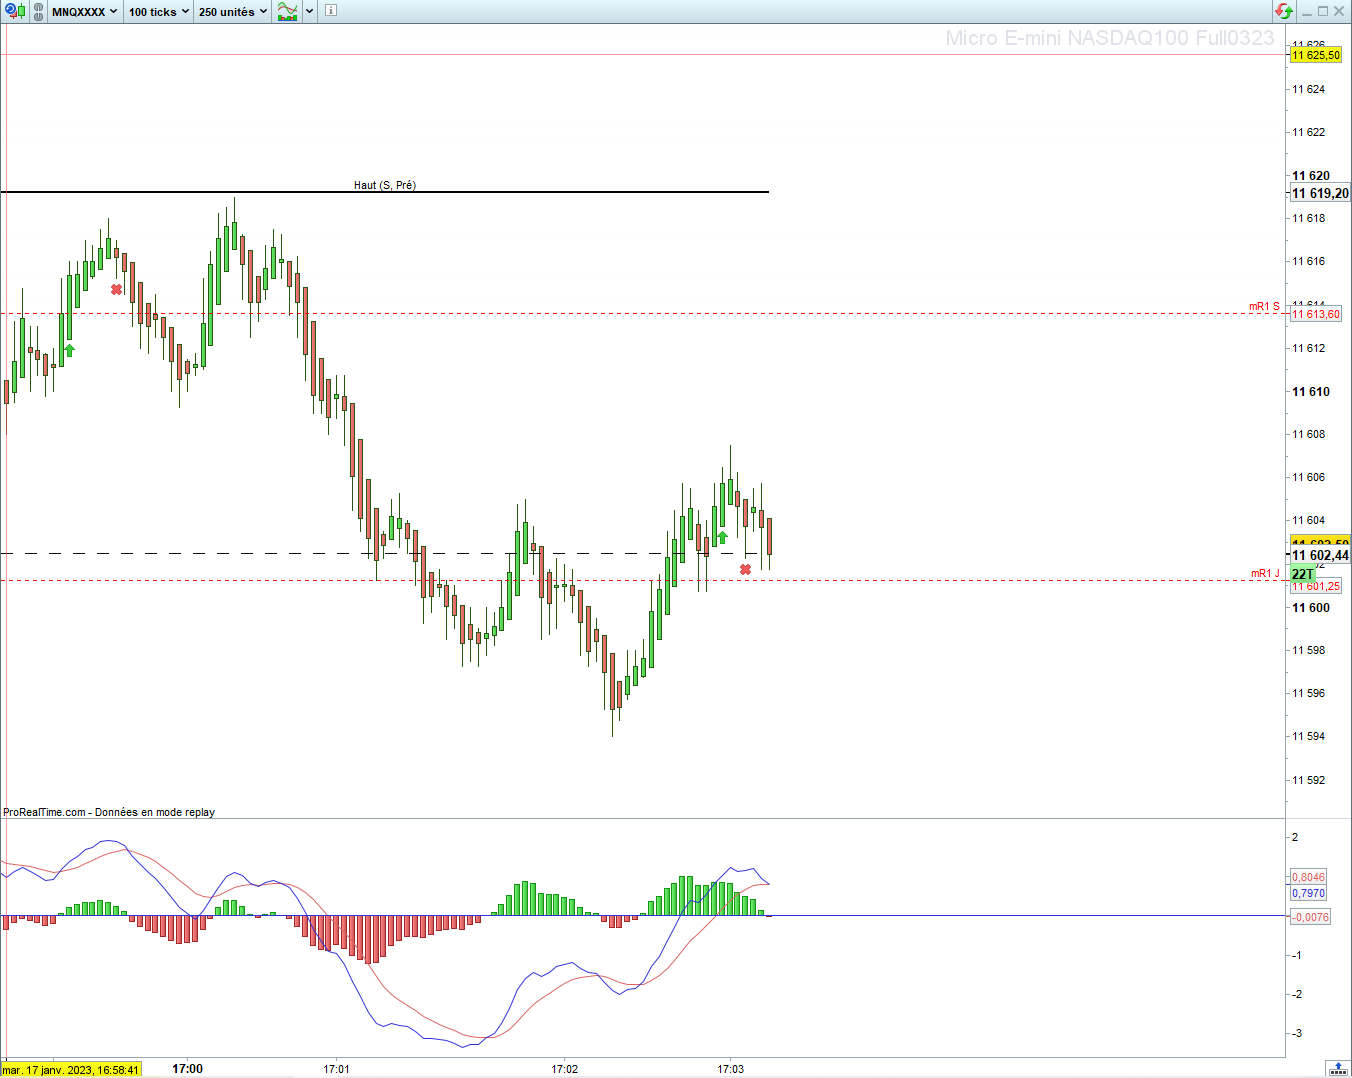Screen dimensions: 1352x1078
Task: Expand the arrow next to the indicators icon
Action: pos(310,12)
